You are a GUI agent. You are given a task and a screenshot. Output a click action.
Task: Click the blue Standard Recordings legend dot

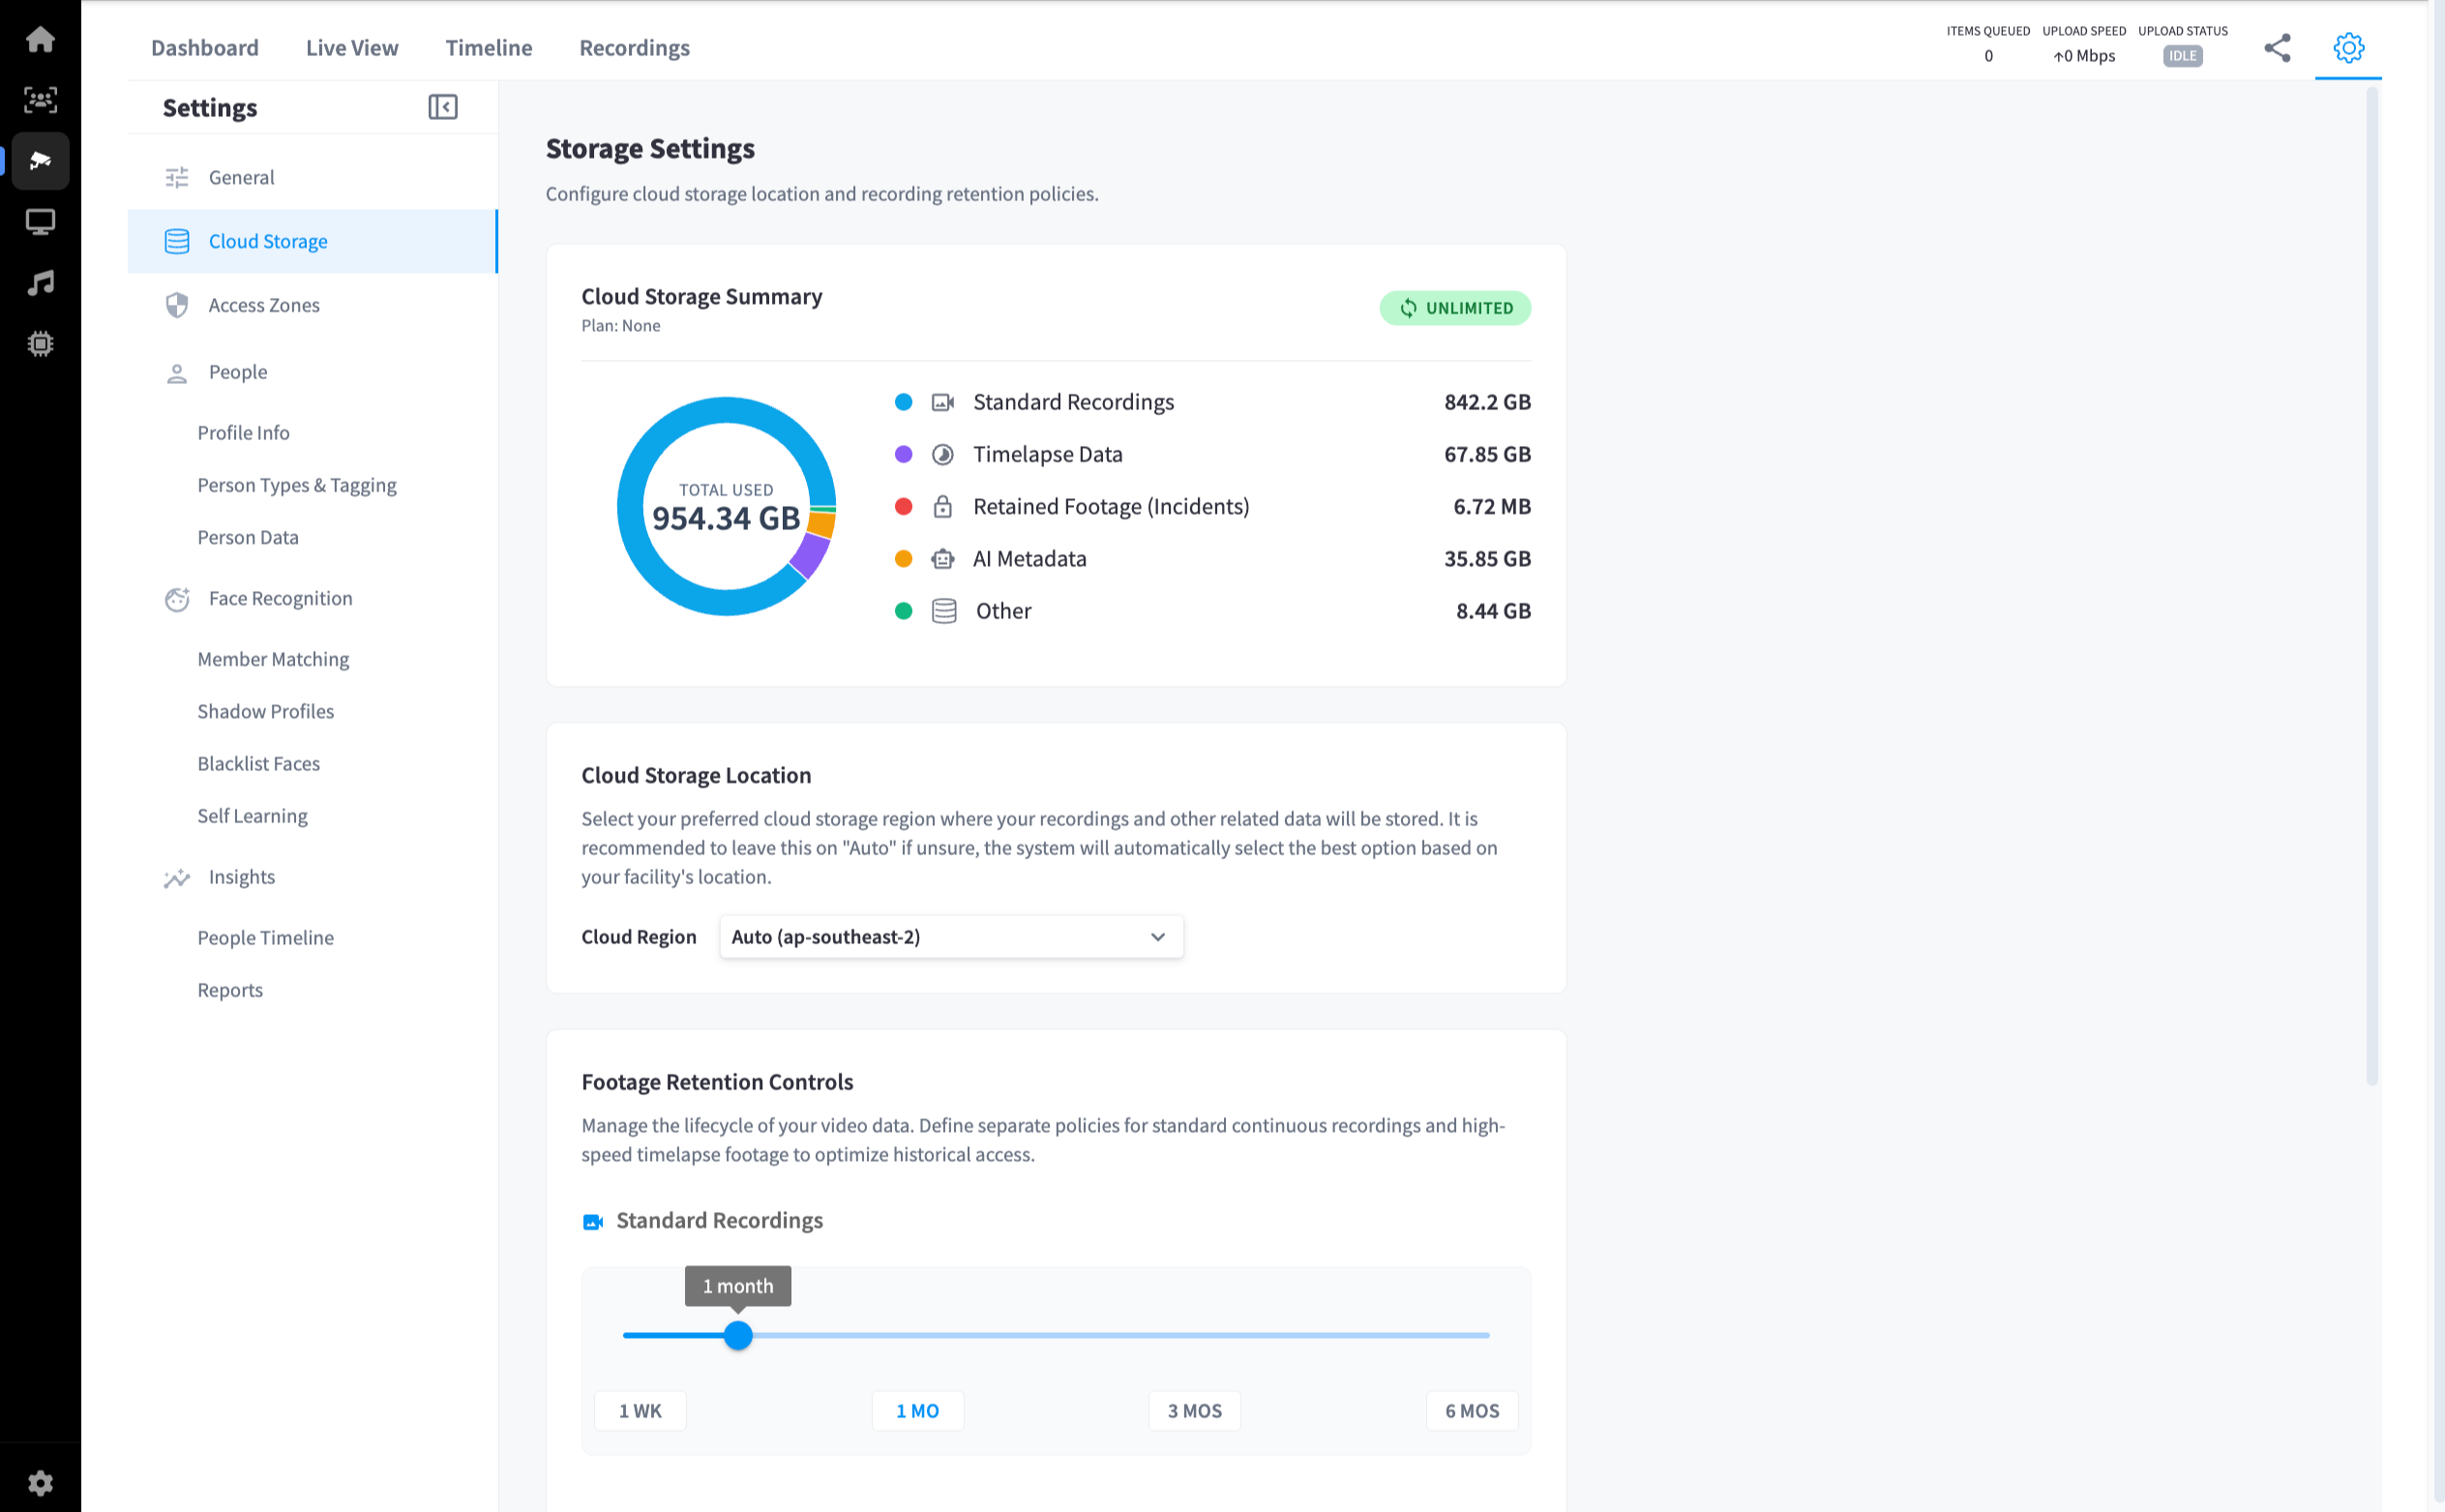(x=903, y=402)
